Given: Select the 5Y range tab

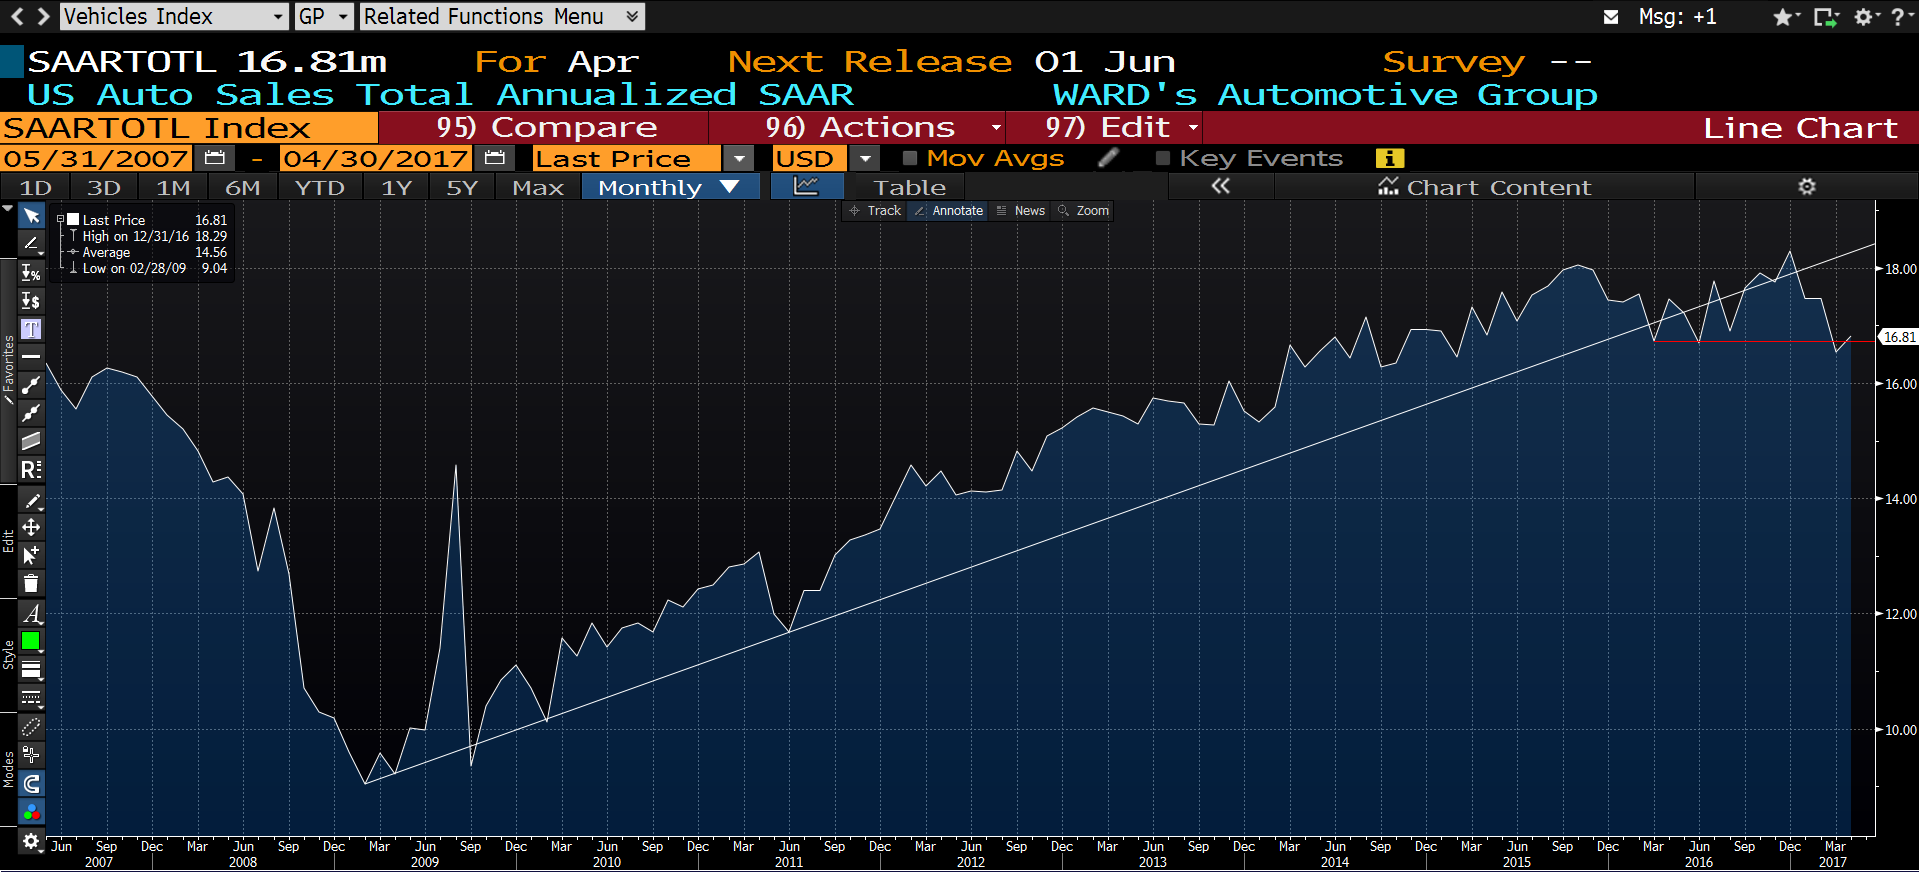Looking at the screenshot, I should tap(462, 187).
